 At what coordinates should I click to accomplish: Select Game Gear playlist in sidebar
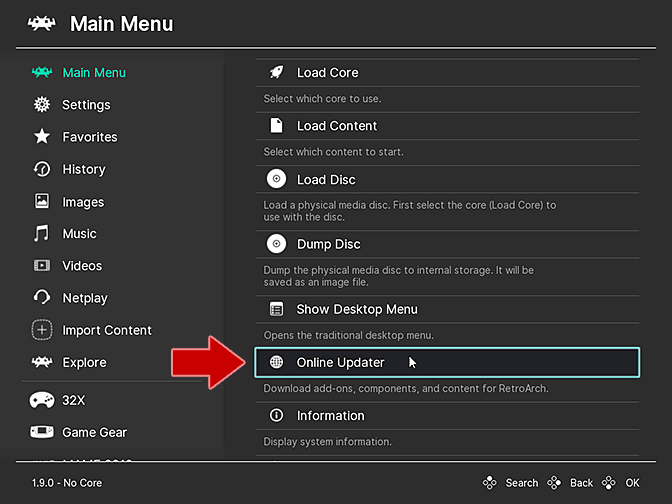click(94, 432)
